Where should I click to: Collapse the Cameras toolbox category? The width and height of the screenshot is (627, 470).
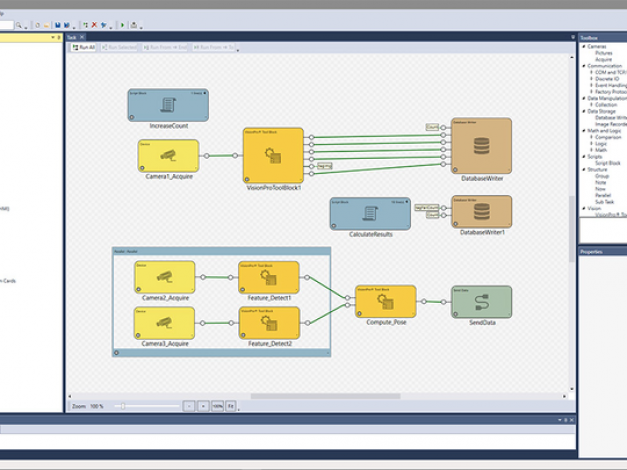point(584,47)
